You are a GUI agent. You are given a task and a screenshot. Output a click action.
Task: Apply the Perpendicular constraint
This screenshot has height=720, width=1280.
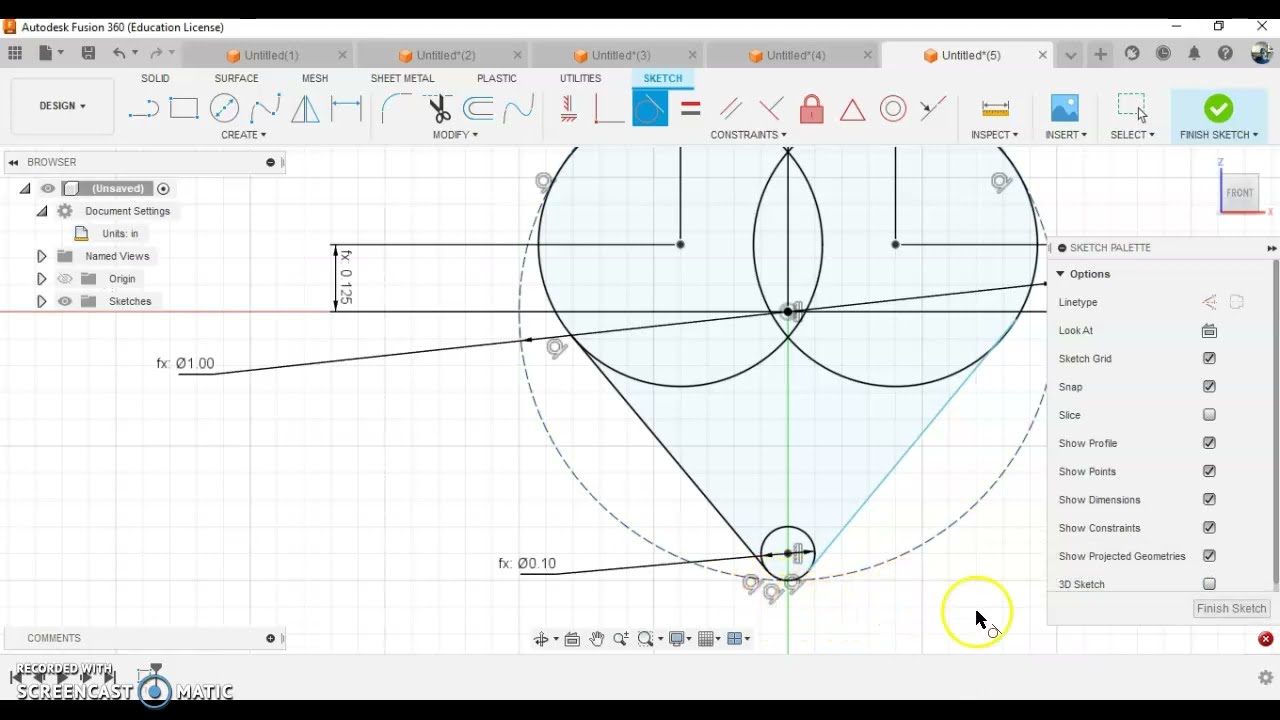(771, 108)
